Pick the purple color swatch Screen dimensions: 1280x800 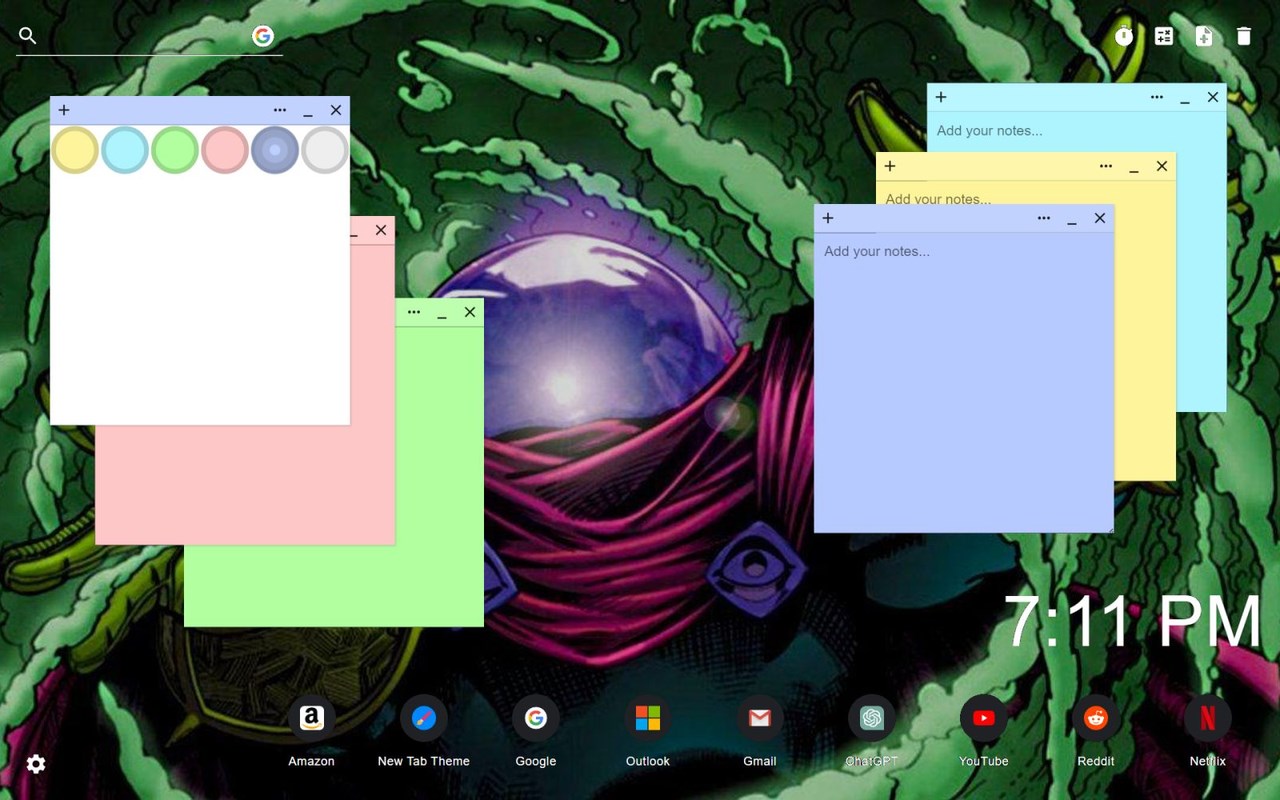(275, 150)
